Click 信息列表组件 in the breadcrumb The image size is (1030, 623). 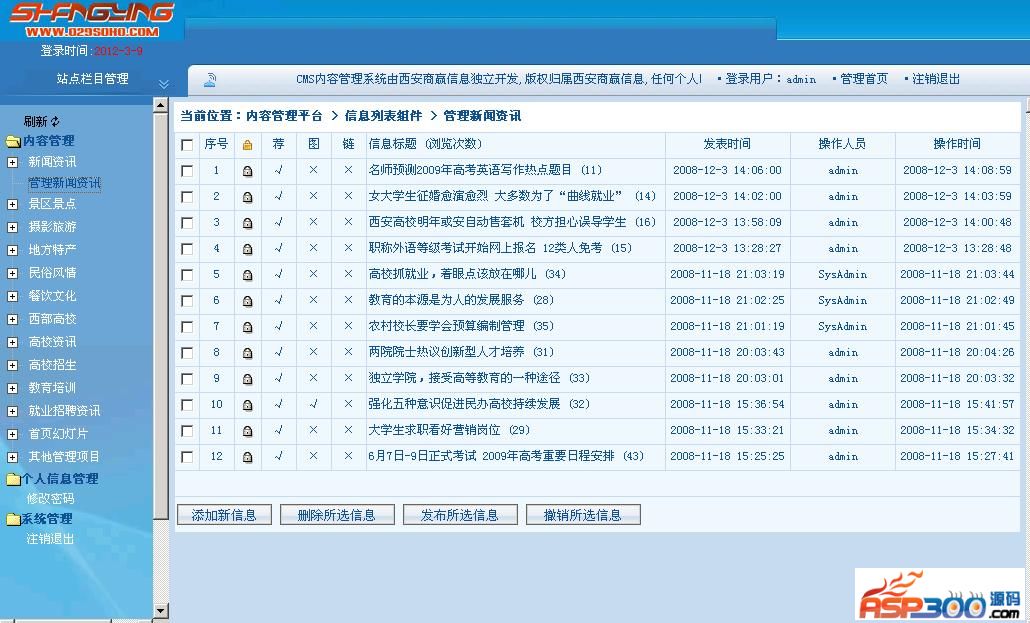tap(384, 116)
